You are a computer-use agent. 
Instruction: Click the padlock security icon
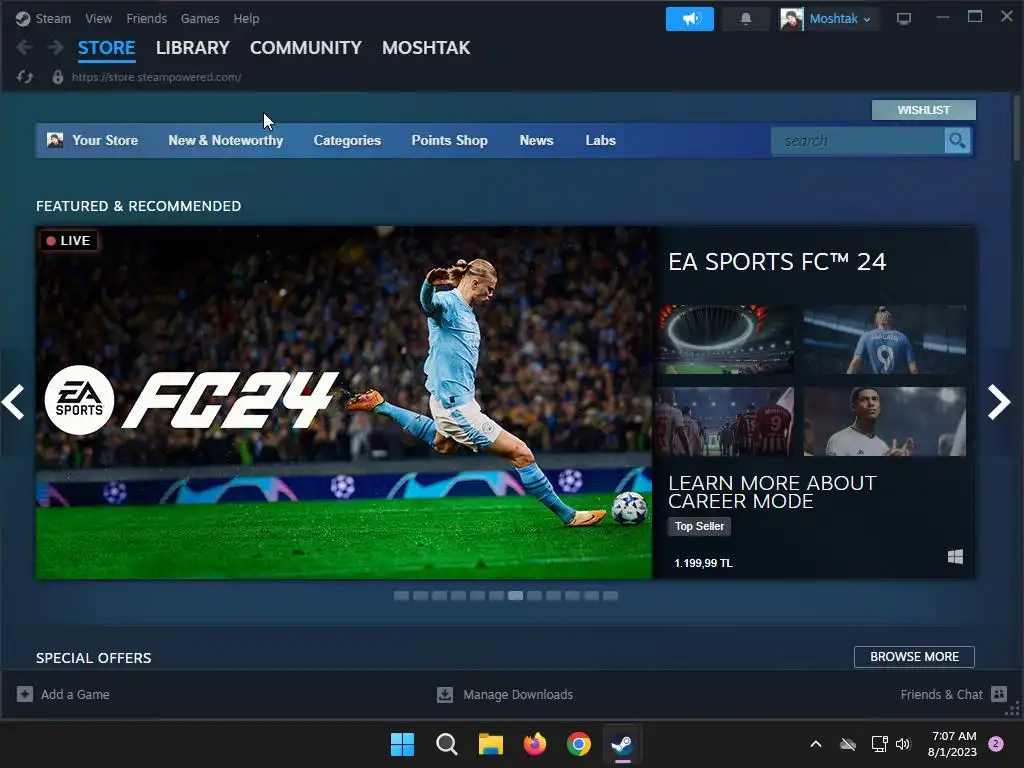[x=57, y=77]
